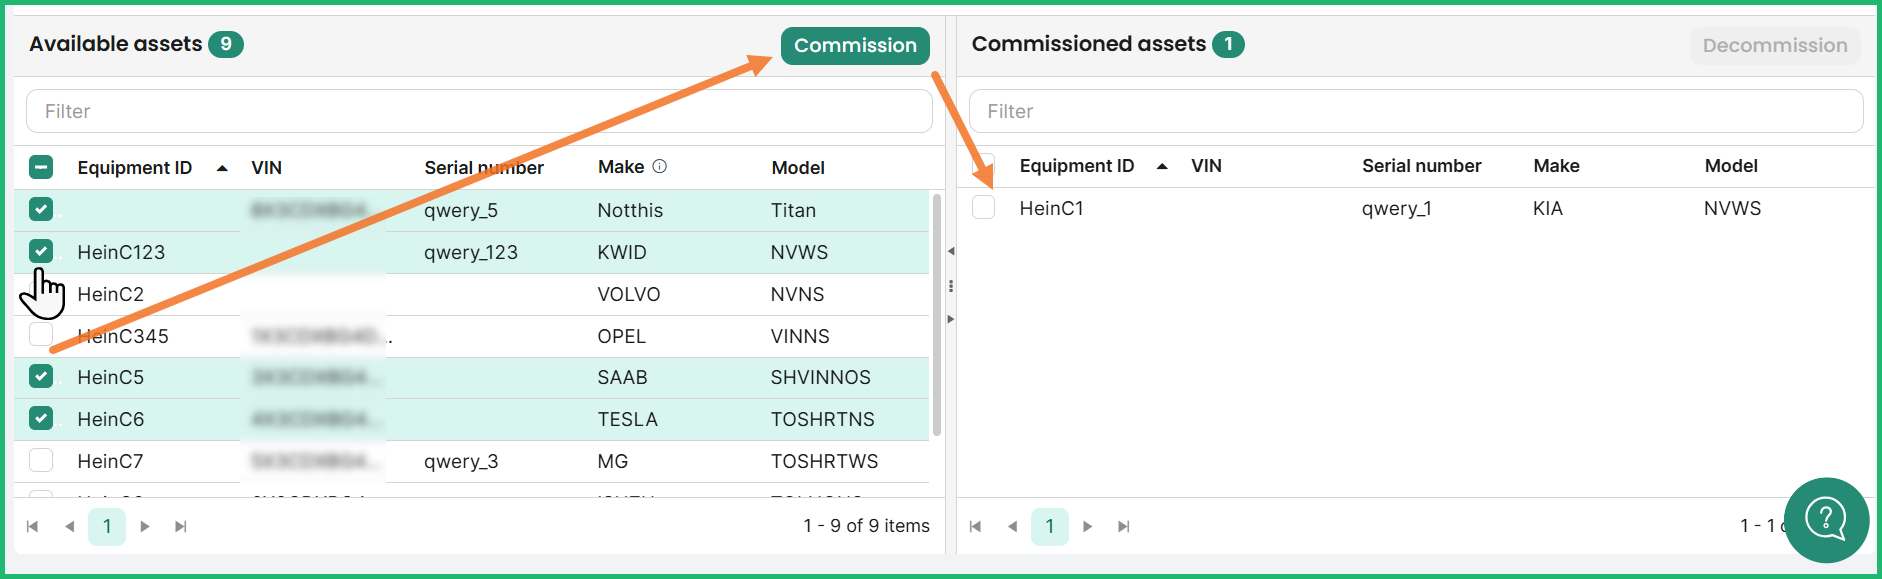Viewport: 1882px width, 579px height.
Task: Tick the HeinC1 commissioned asset checkbox
Action: [984, 207]
